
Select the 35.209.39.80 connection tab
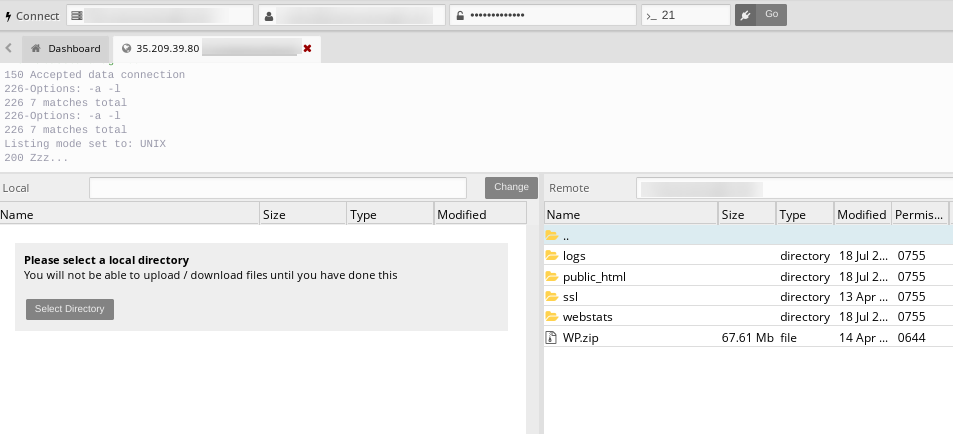point(217,49)
